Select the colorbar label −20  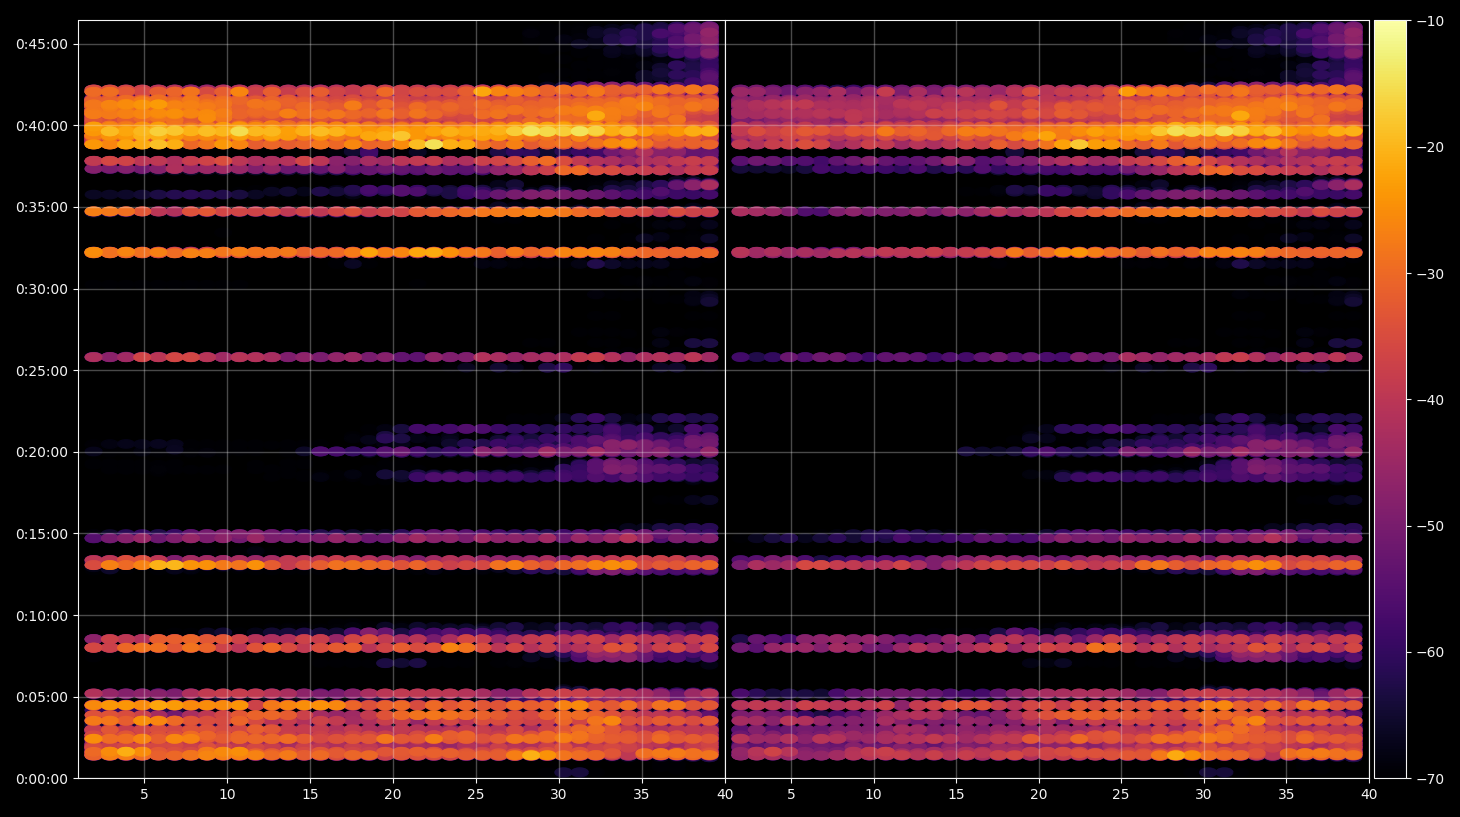tap(1430, 147)
